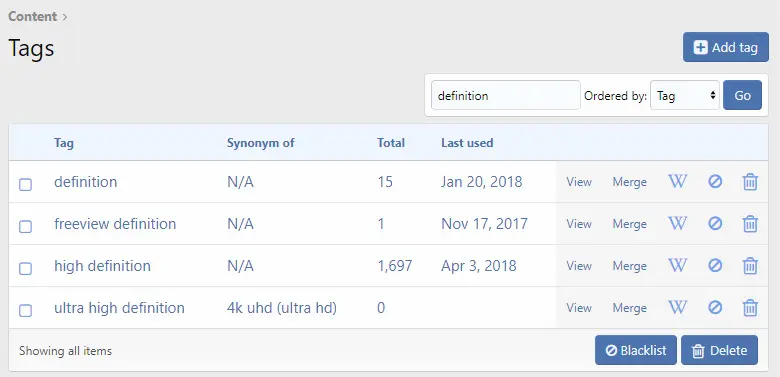Screen dimensions: 780x377
Task: Click the Add tag button
Action: (726, 47)
